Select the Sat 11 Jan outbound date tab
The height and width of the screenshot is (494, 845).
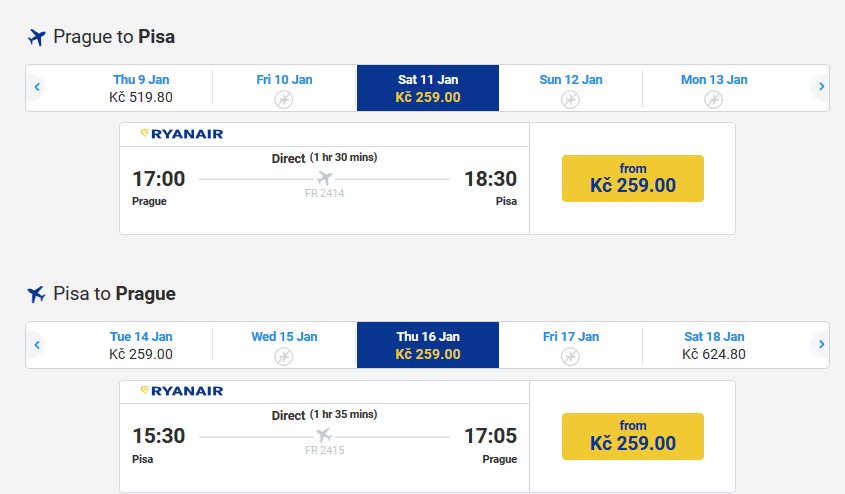click(x=428, y=88)
